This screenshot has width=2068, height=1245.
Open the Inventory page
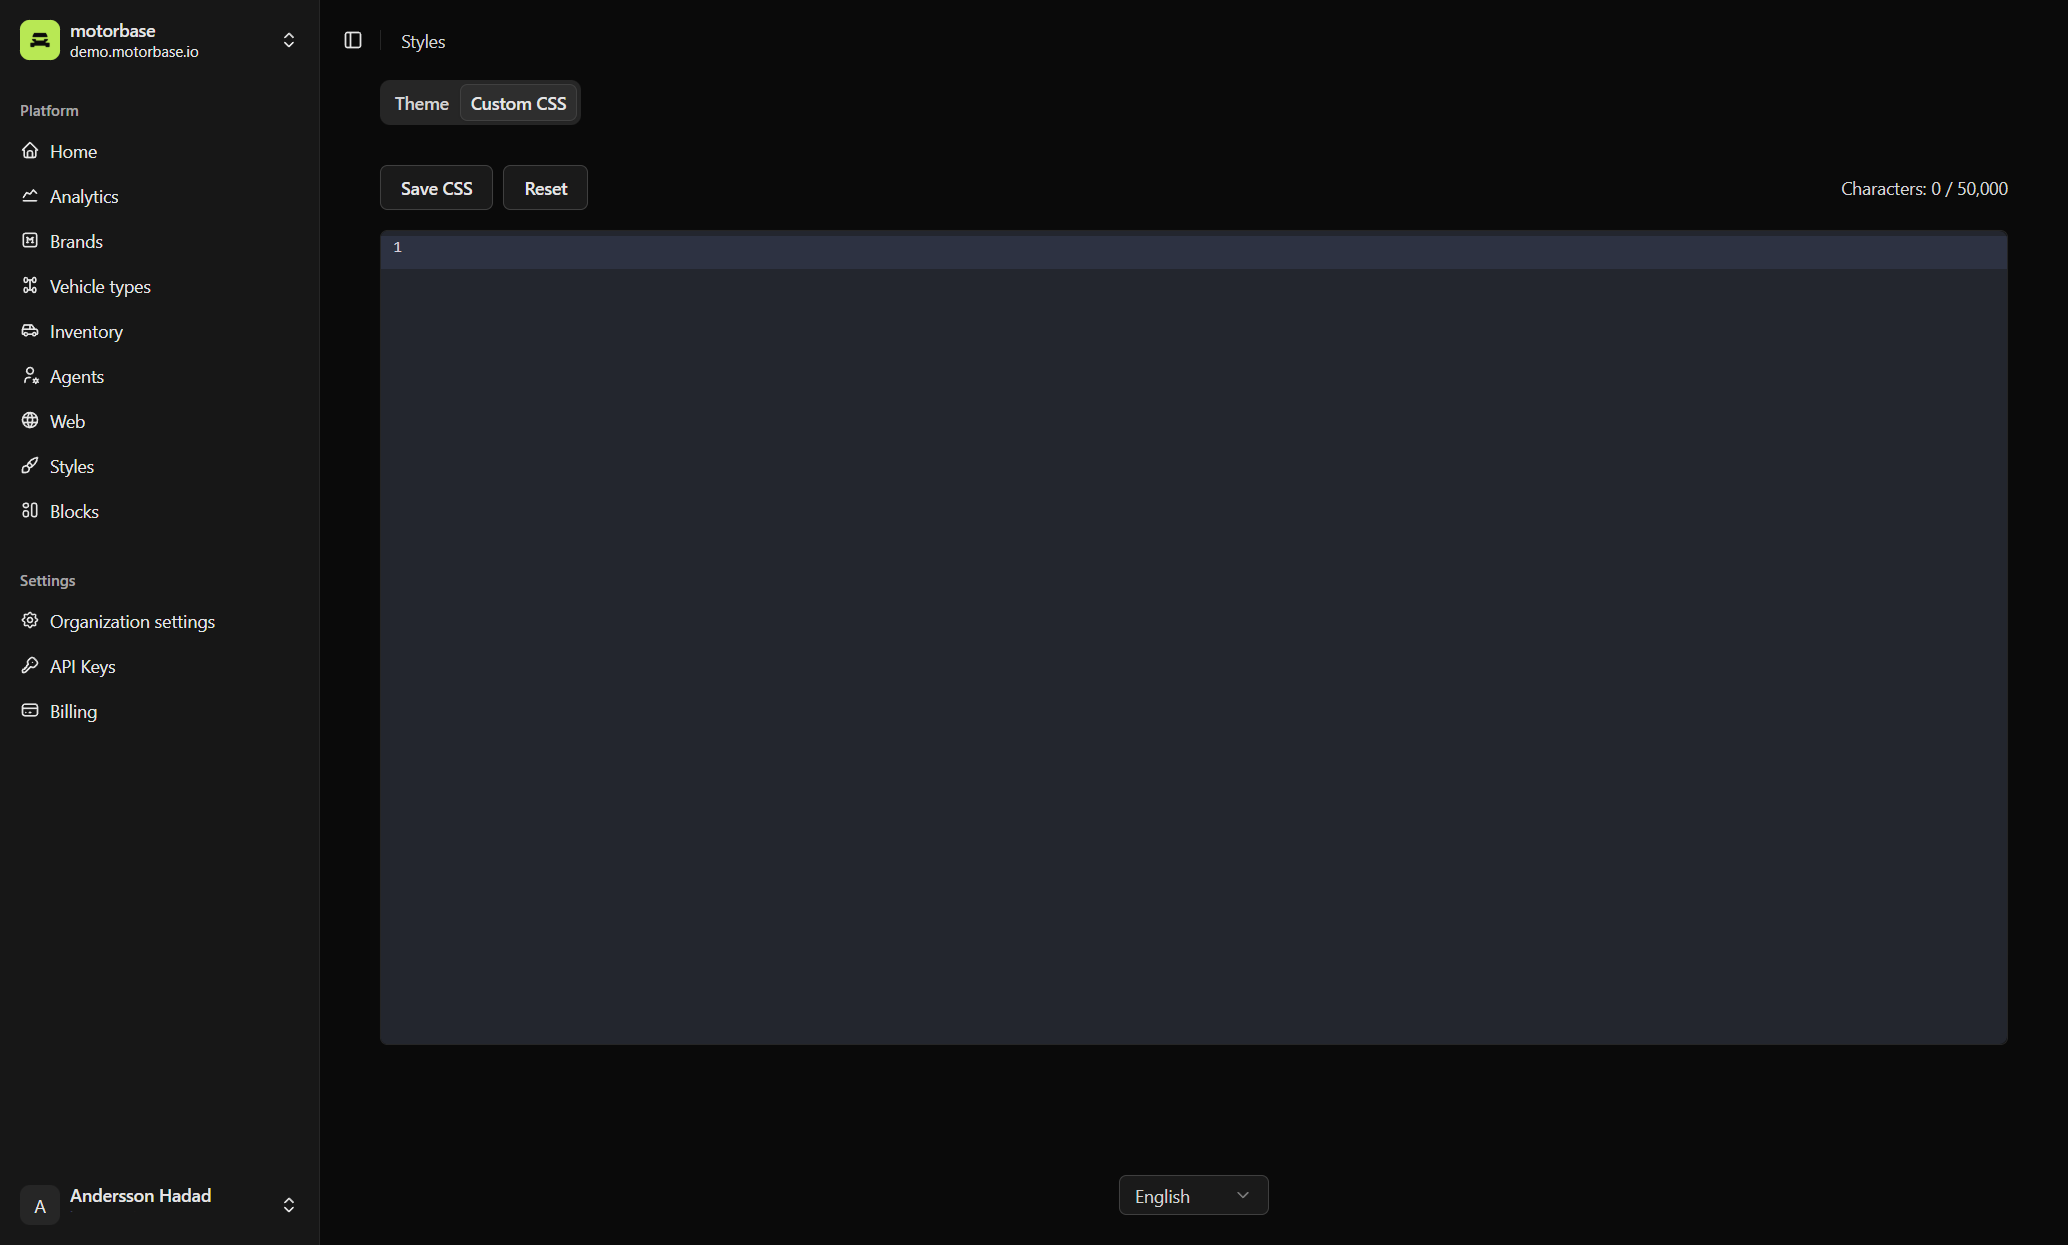click(x=160, y=331)
